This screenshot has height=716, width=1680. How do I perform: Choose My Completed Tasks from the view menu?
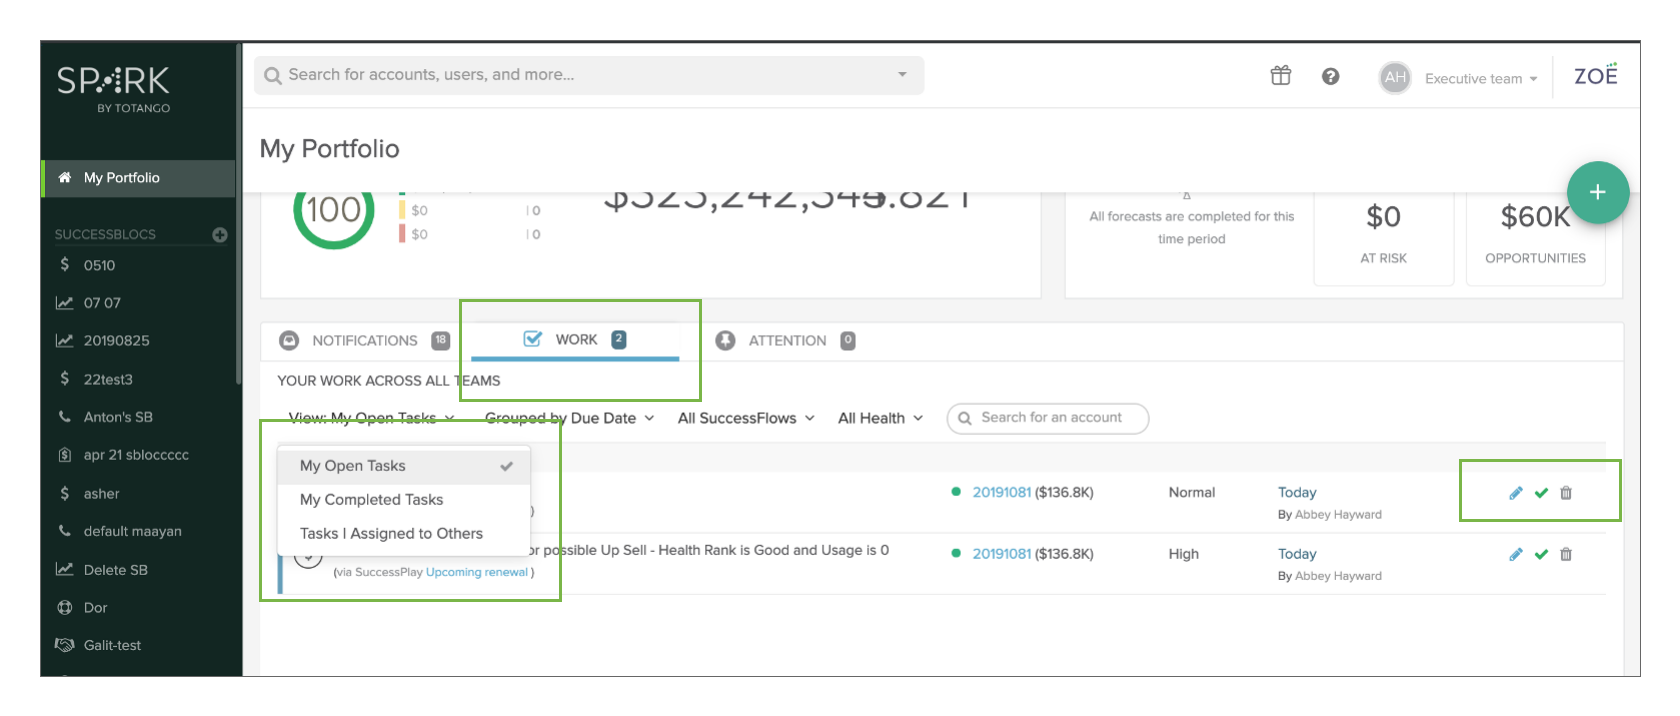404,500
